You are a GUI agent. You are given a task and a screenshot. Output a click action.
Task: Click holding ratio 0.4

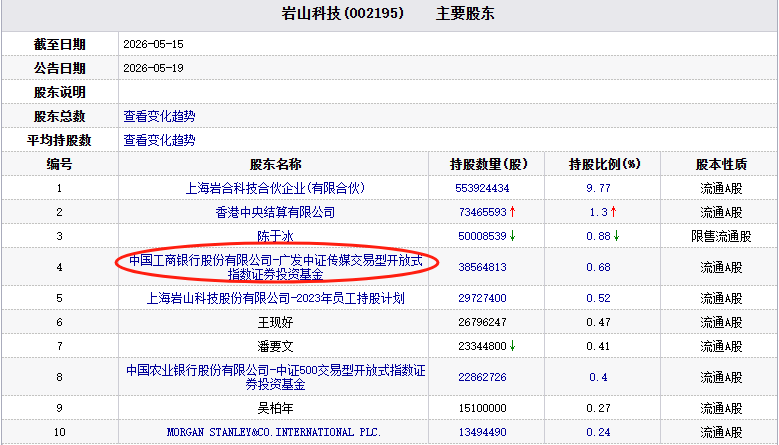click(598, 377)
